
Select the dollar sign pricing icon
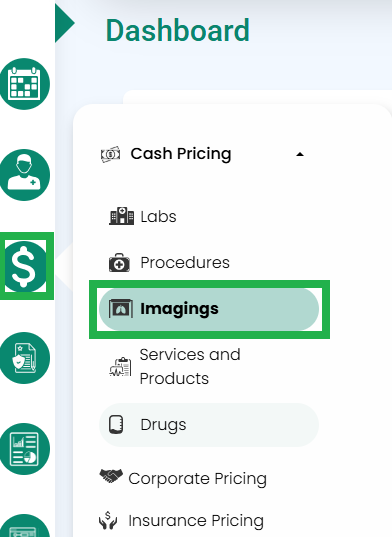25,266
